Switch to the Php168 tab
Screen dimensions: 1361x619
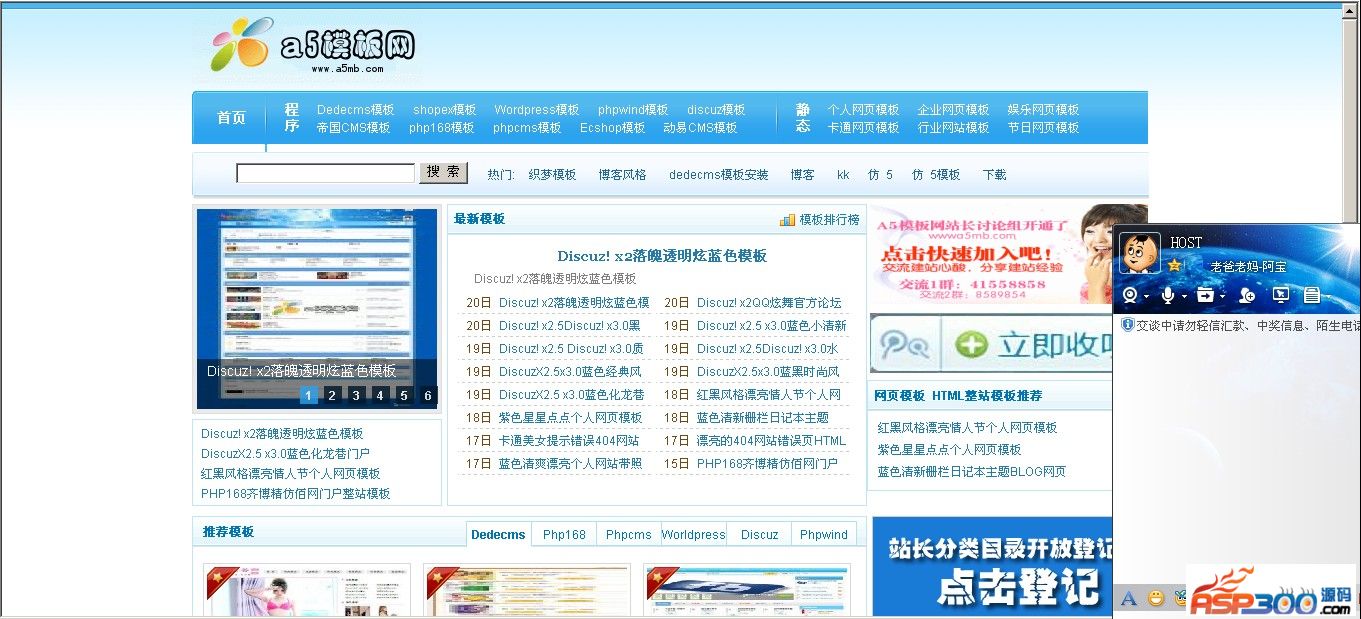click(x=564, y=535)
